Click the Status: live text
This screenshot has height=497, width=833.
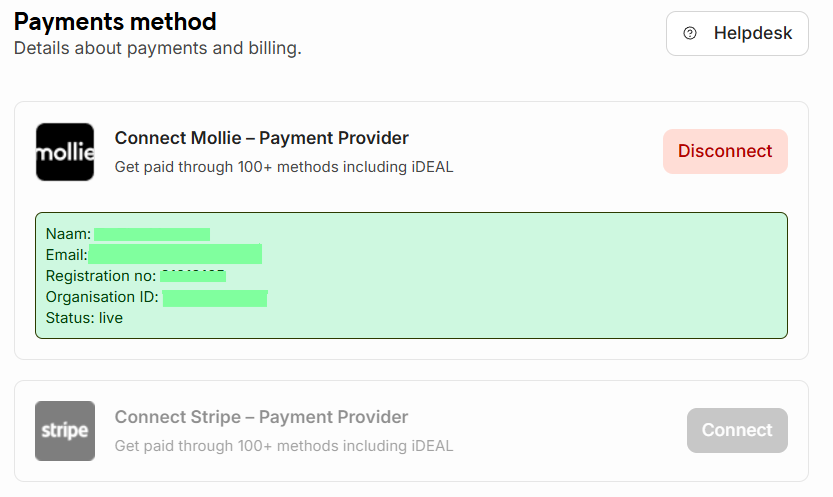[x=84, y=318]
